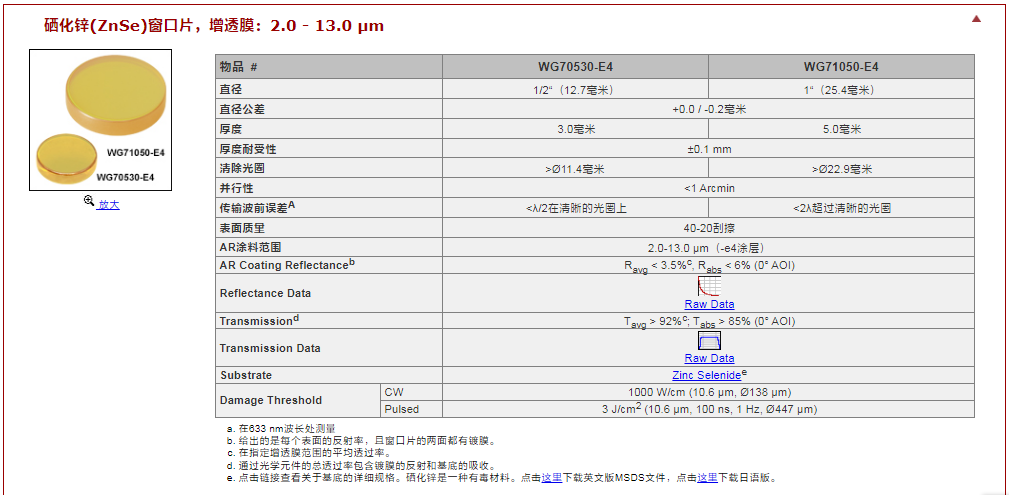
Task: Select the WG70530-E4 column header
Action: [x=575, y=67]
